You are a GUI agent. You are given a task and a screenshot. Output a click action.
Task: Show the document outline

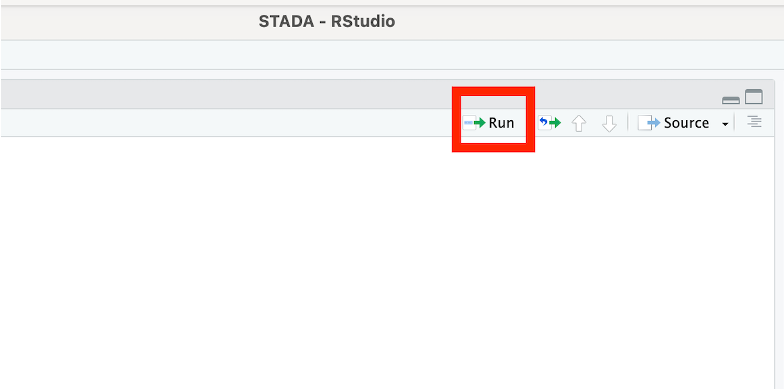pos(754,122)
